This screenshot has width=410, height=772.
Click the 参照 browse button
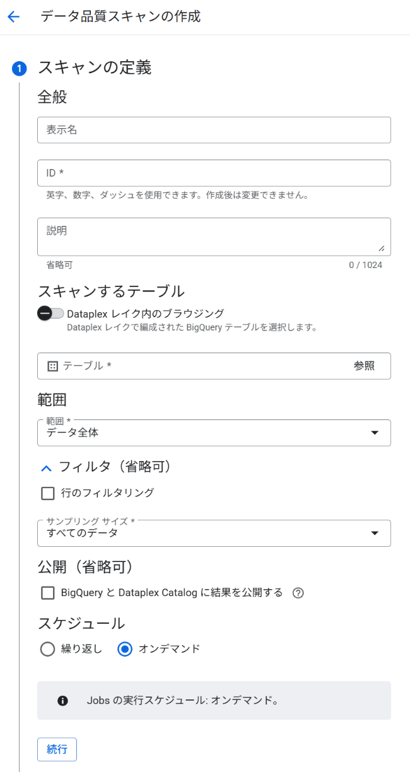point(364,366)
